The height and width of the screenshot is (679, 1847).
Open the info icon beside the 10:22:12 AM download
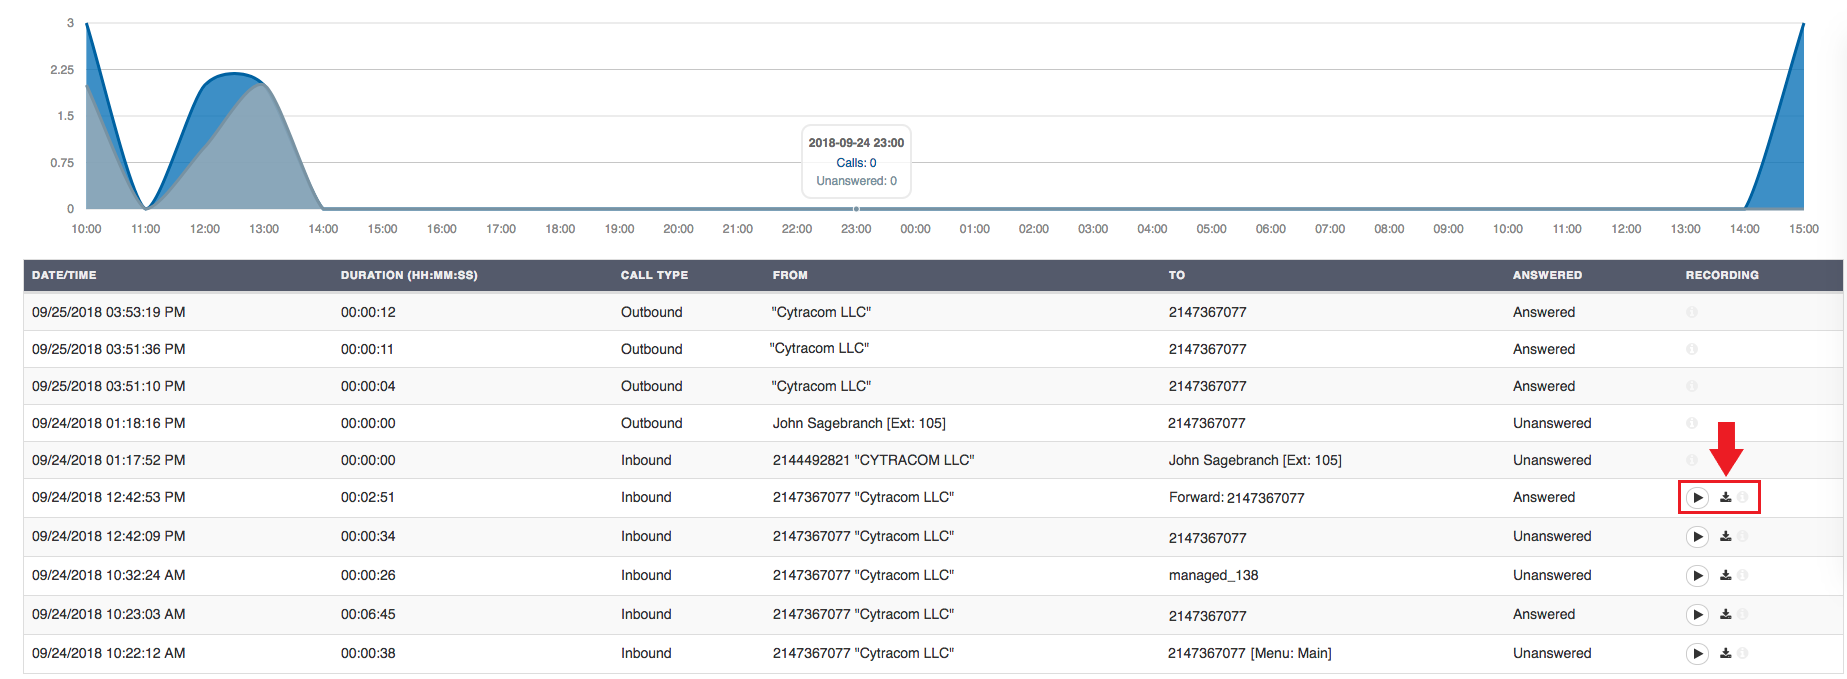tap(1743, 653)
